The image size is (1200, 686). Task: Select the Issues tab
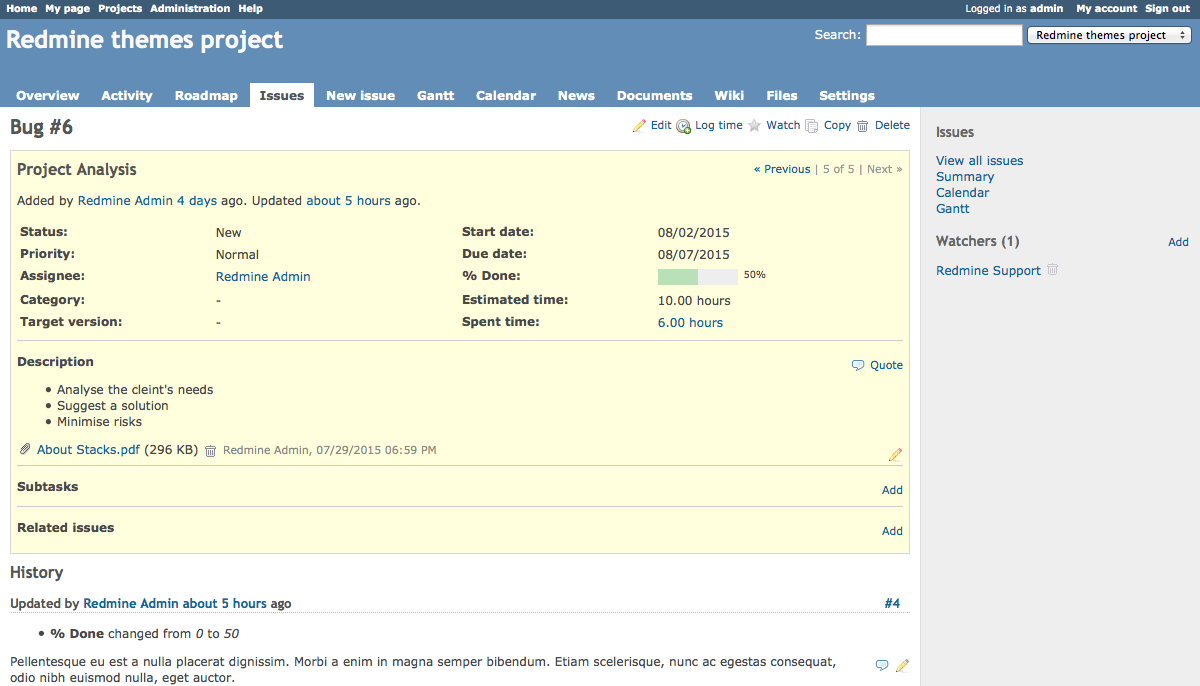tap(282, 96)
